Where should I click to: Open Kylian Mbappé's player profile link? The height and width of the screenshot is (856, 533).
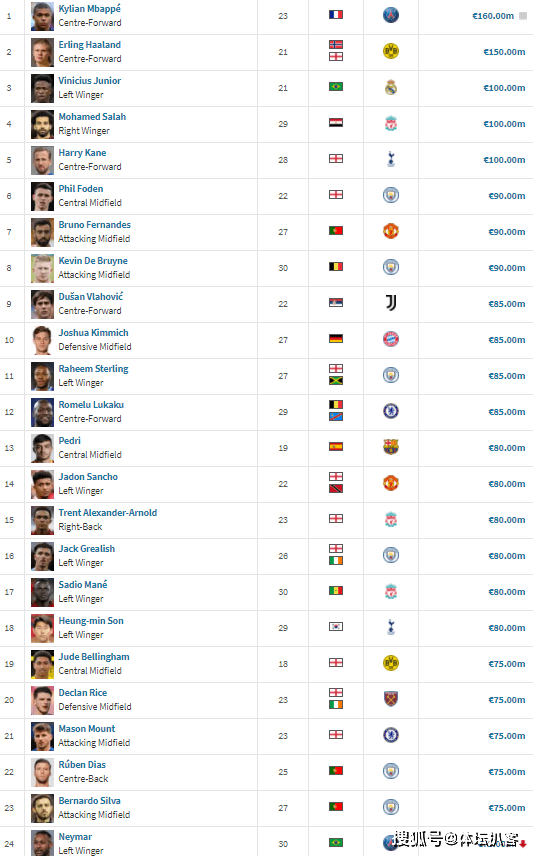90,9
